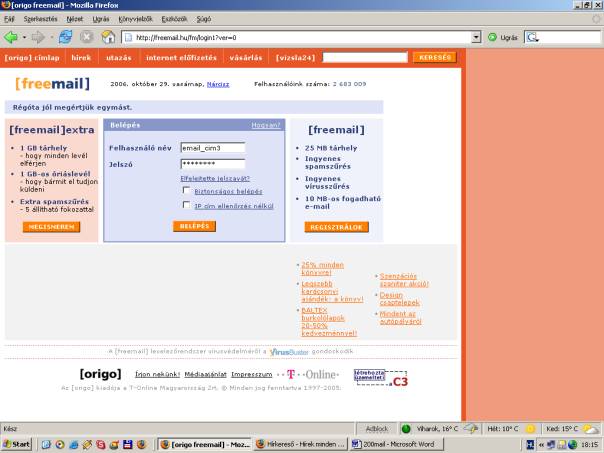Switch to the utazás navigation tab
This screenshot has height=453, width=604.
119,58
